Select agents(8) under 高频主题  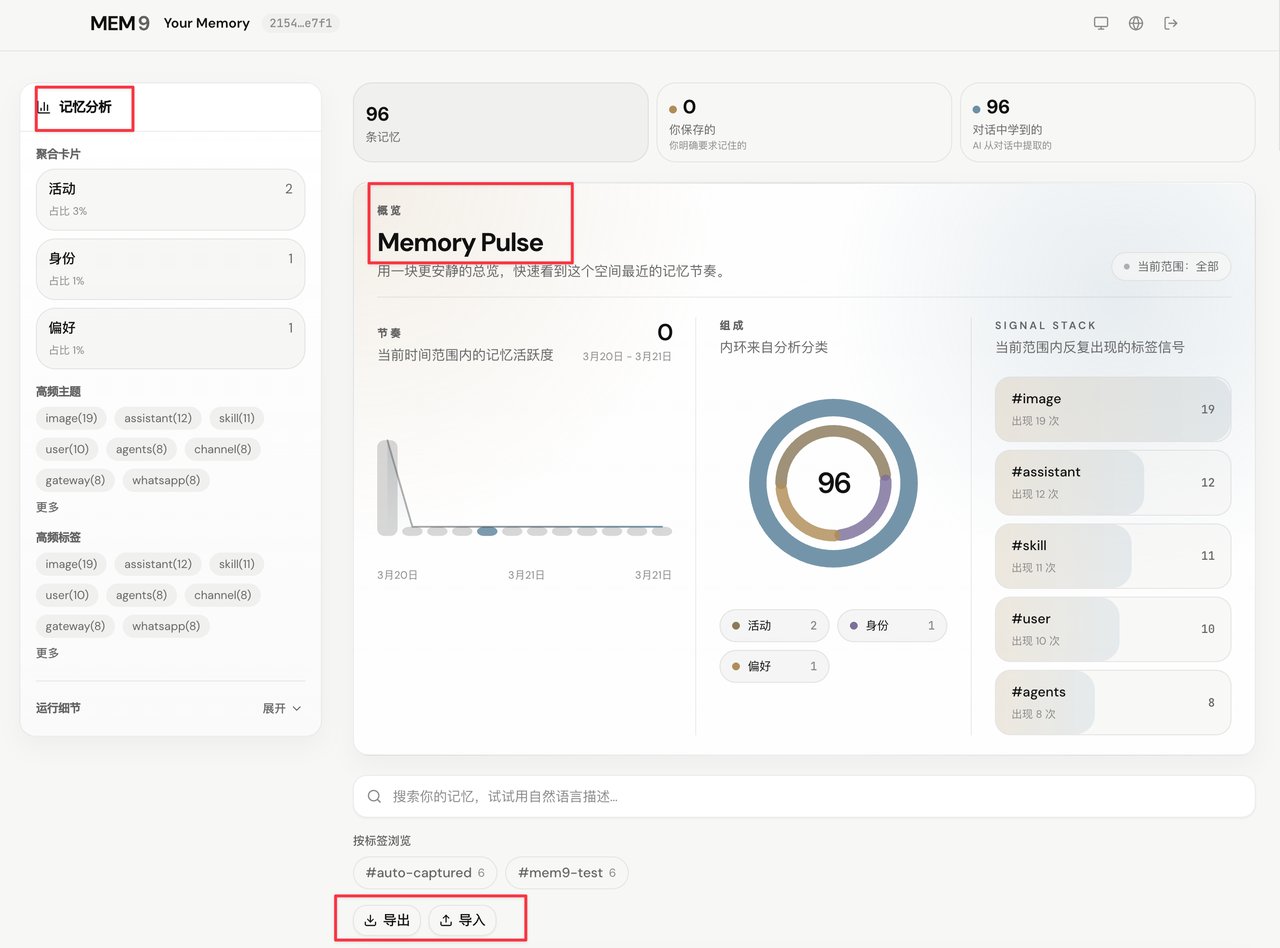tap(141, 449)
